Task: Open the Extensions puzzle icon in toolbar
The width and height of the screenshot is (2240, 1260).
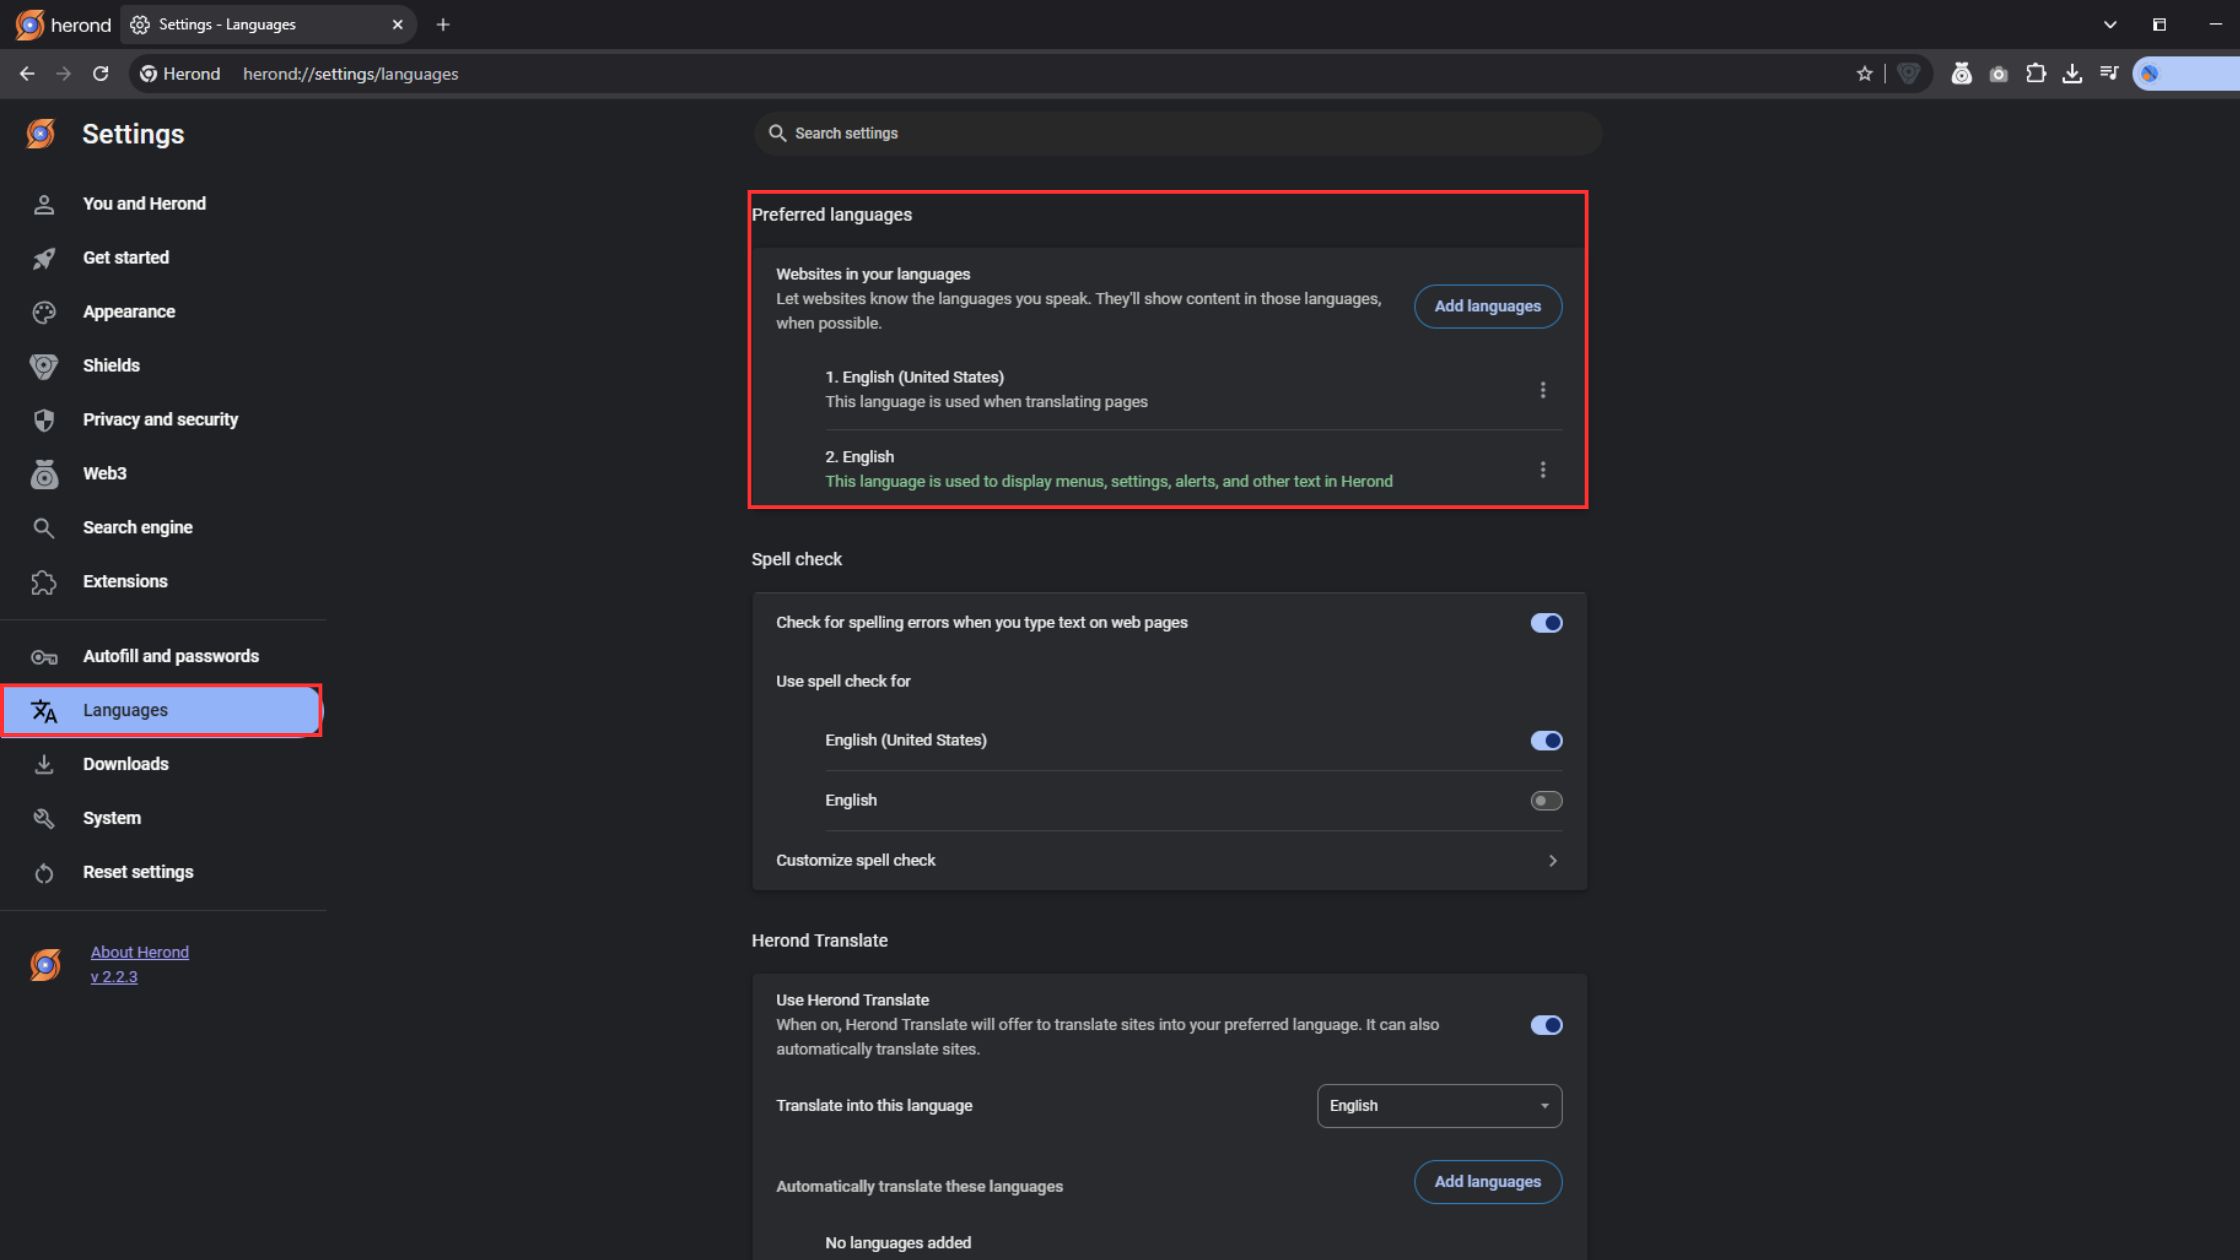Action: coord(2035,73)
